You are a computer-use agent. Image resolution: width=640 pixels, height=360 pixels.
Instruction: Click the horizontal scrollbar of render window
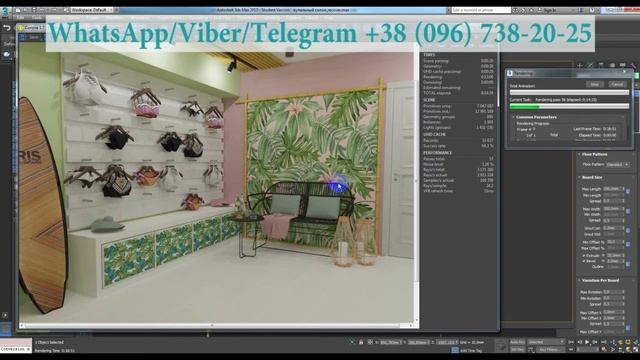coord(211,325)
